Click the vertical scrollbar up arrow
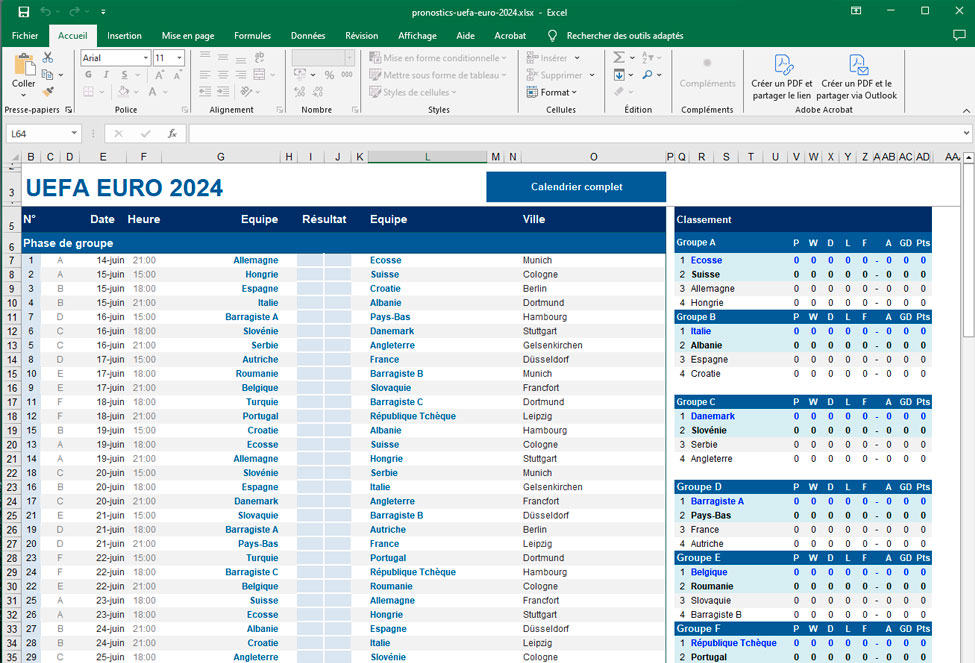 click(x=968, y=157)
